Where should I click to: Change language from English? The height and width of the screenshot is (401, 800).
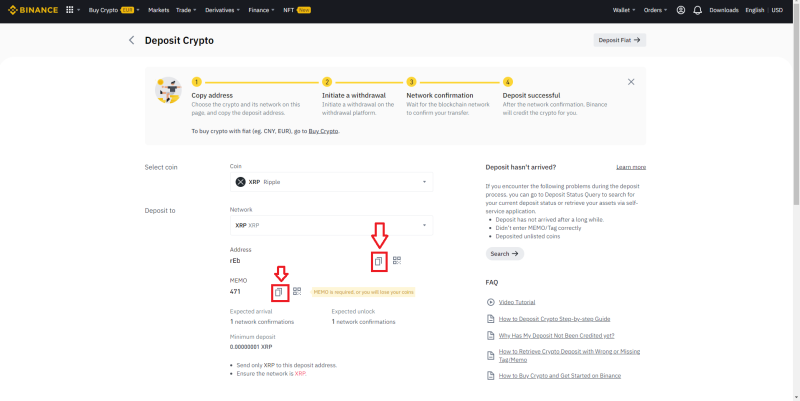(755, 10)
